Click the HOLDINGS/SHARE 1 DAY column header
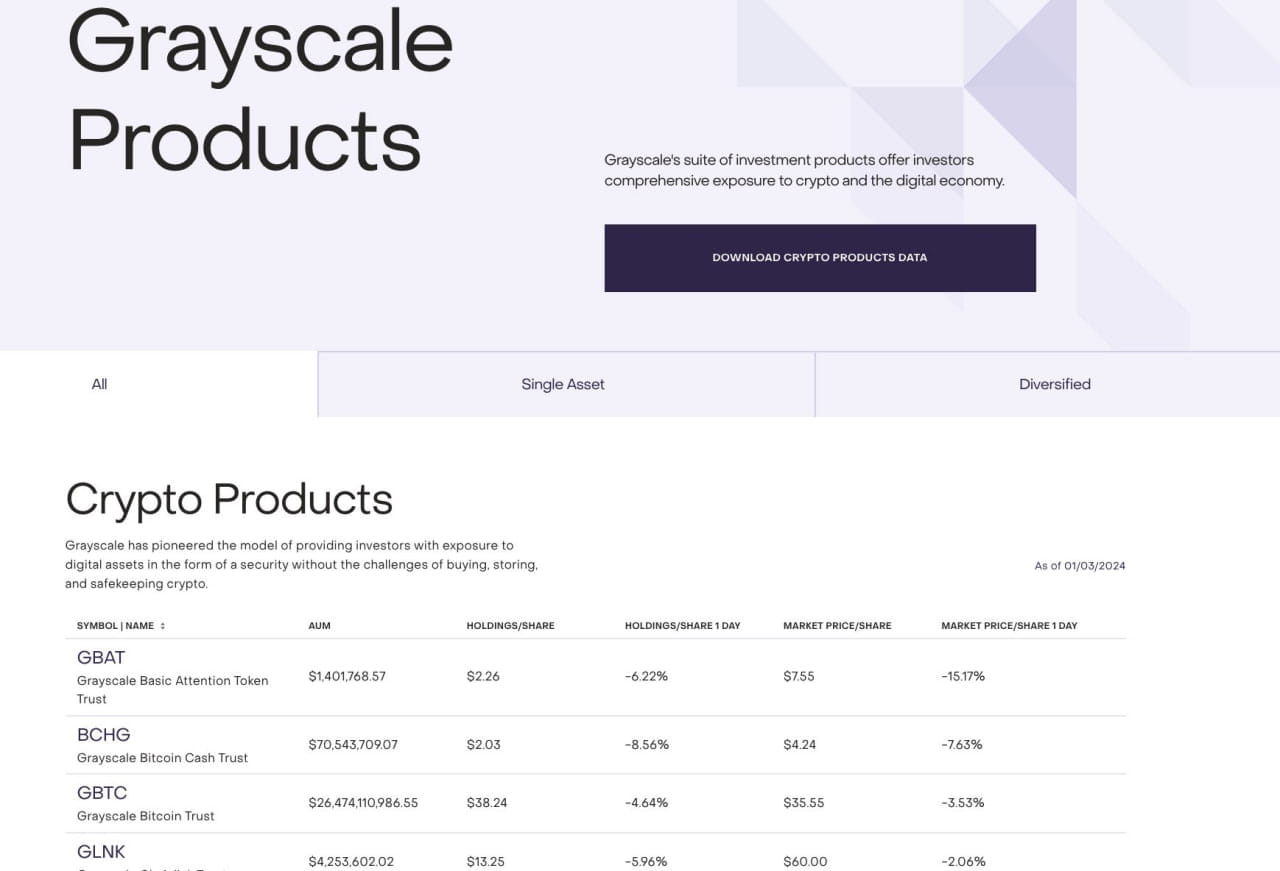 682,626
